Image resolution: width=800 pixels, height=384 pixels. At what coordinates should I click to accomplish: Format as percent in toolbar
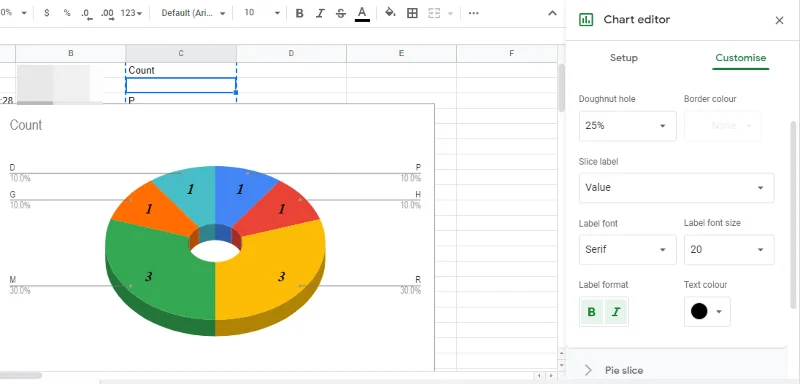67,13
